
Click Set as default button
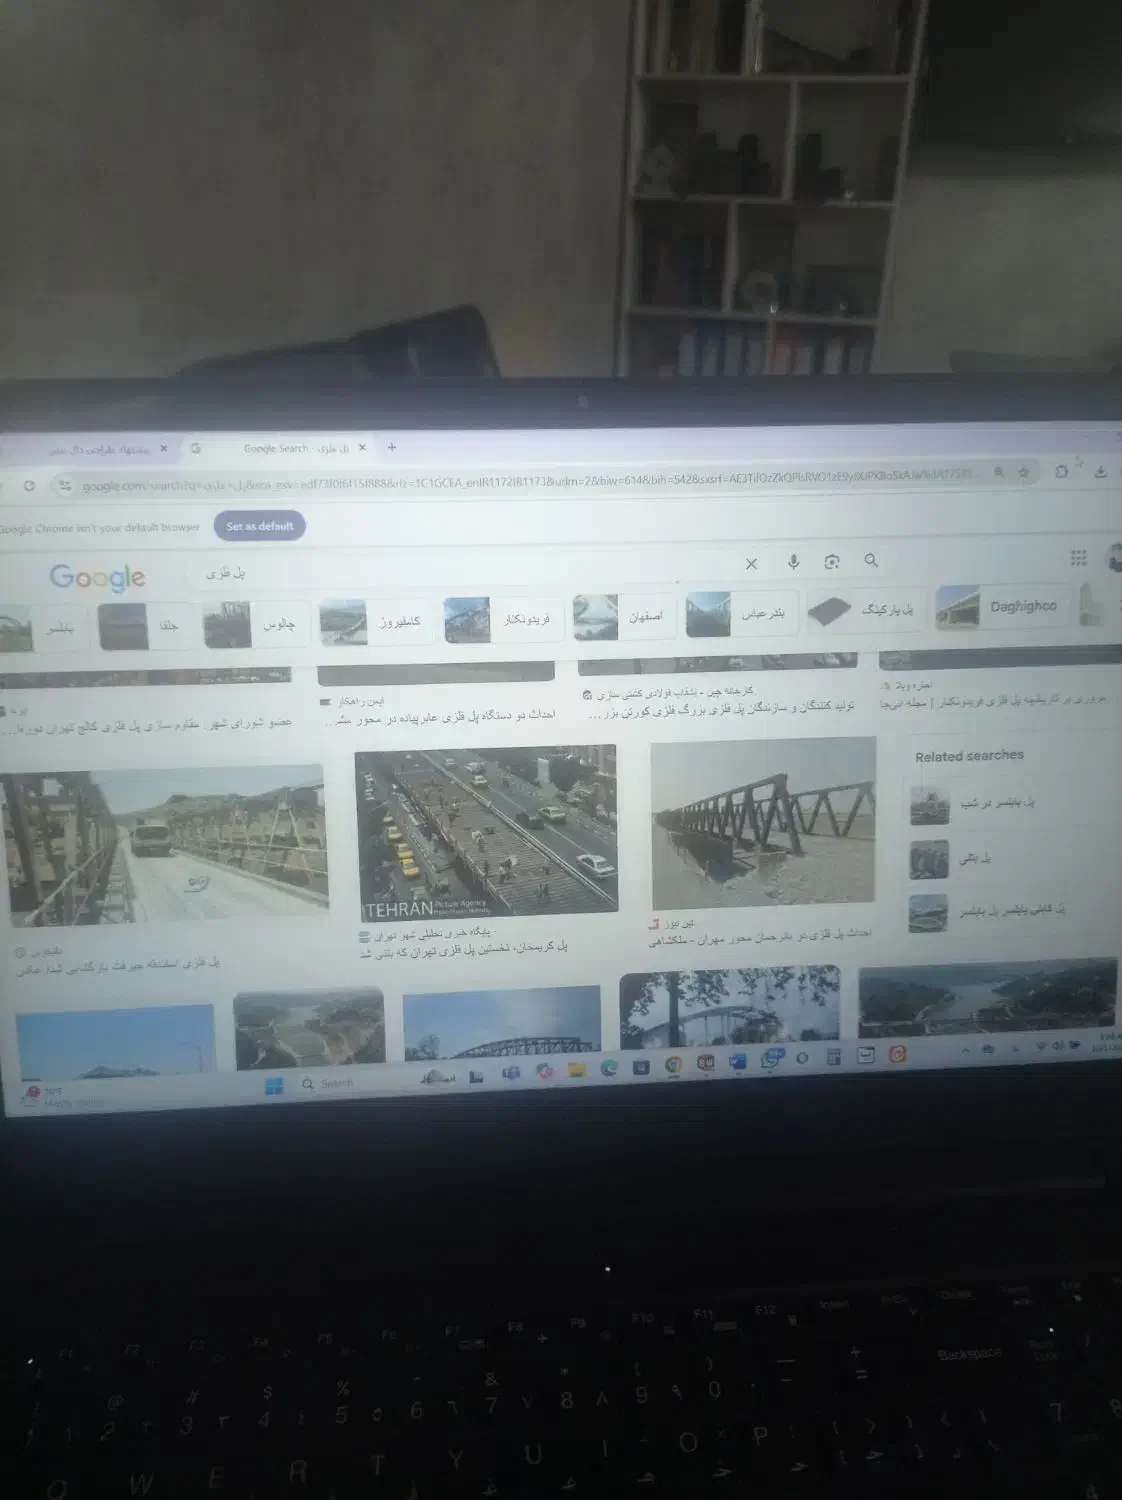[260, 526]
